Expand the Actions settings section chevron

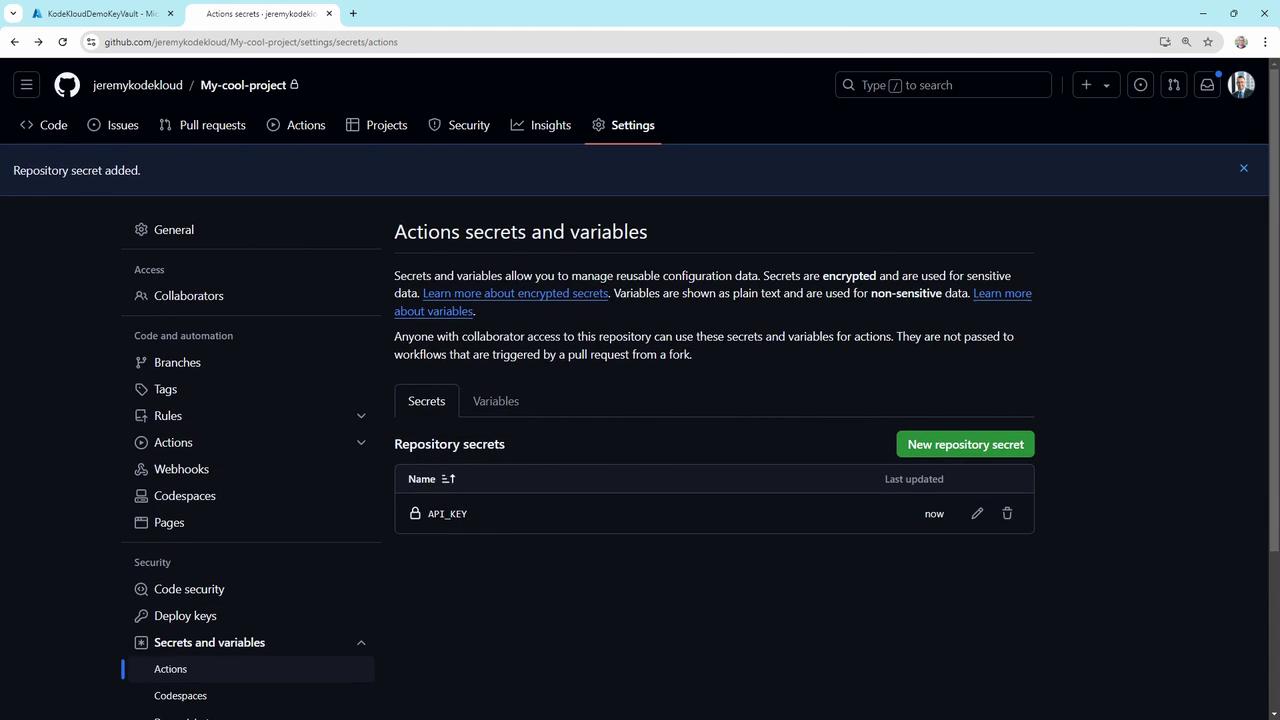point(361,442)
